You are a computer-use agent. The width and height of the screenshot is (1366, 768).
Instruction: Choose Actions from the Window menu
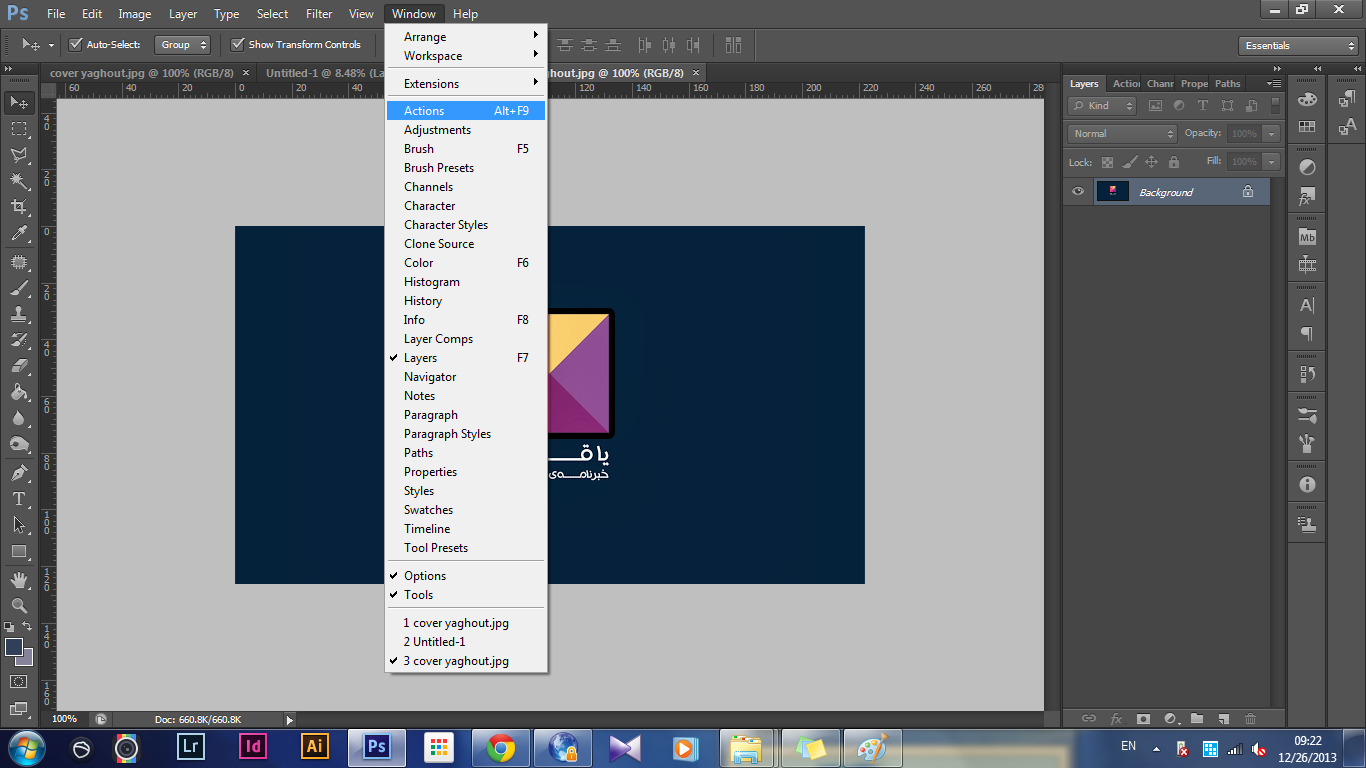(x=424, y=111)
